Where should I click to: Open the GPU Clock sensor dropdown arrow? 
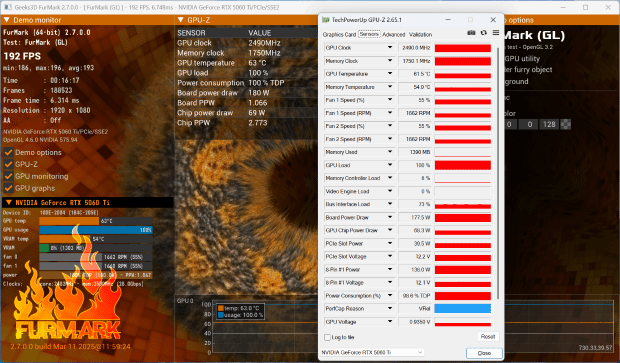[390, 47]
